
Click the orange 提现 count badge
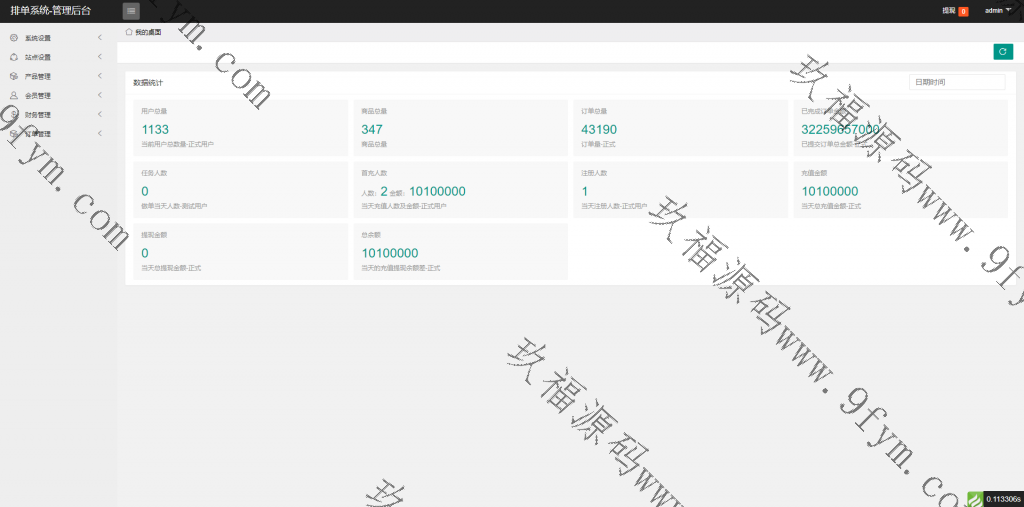pos(963,12)
